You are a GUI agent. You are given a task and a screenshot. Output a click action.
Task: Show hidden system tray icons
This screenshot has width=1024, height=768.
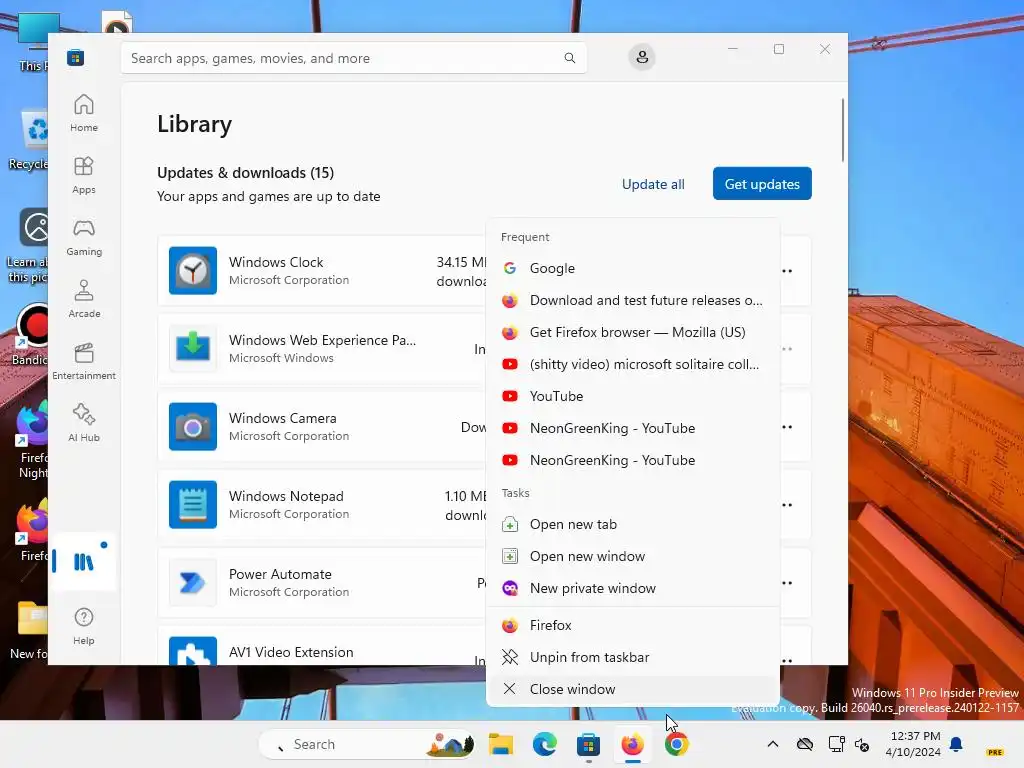point(773,744)
